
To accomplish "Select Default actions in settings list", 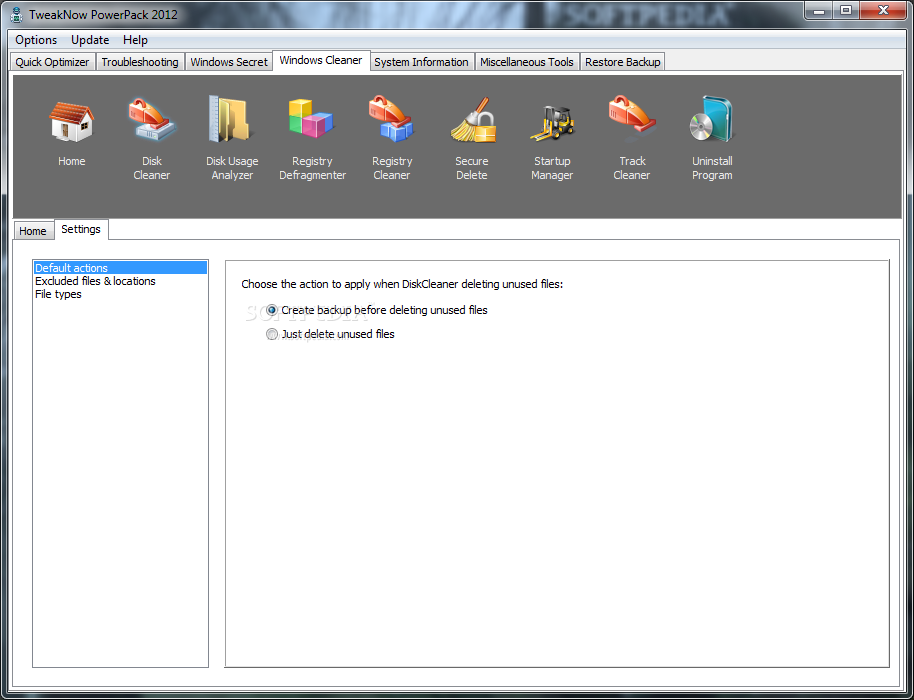I will [120, 268].
